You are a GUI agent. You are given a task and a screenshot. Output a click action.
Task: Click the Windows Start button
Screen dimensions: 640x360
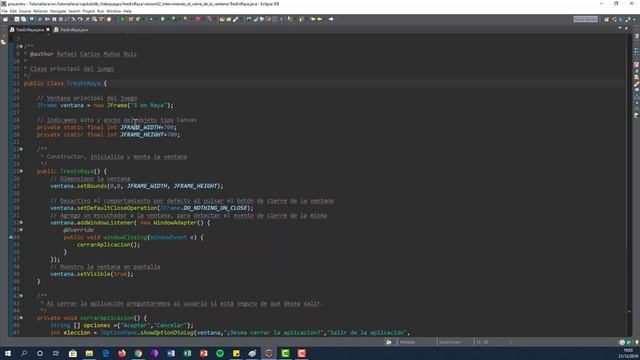[x=7, y=353]
